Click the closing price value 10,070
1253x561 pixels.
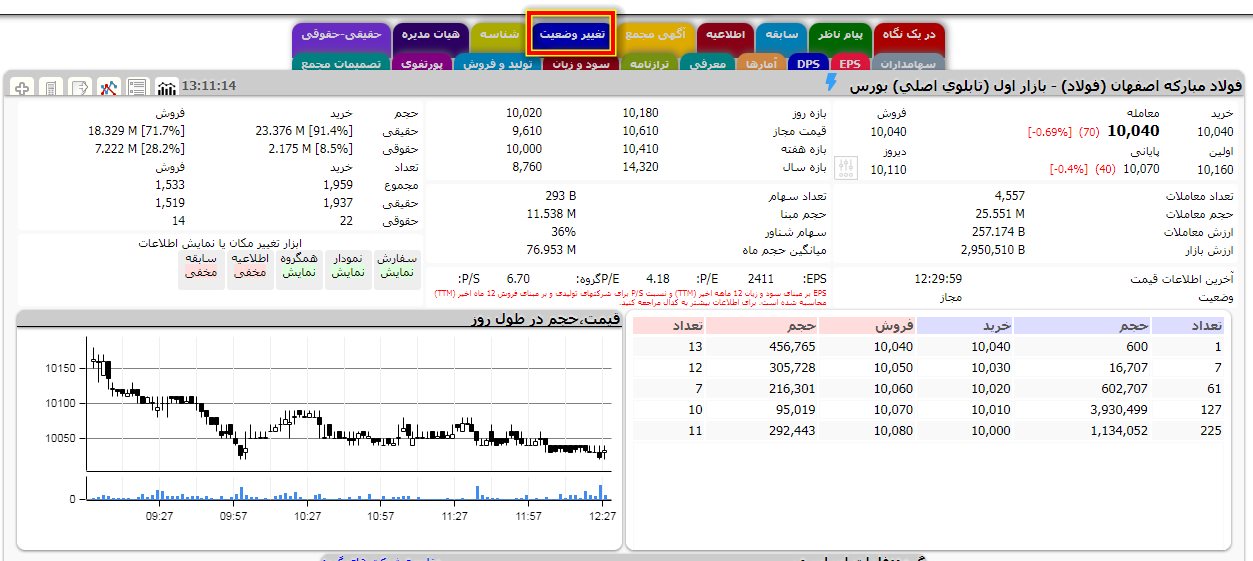[x=1142, y=169]
